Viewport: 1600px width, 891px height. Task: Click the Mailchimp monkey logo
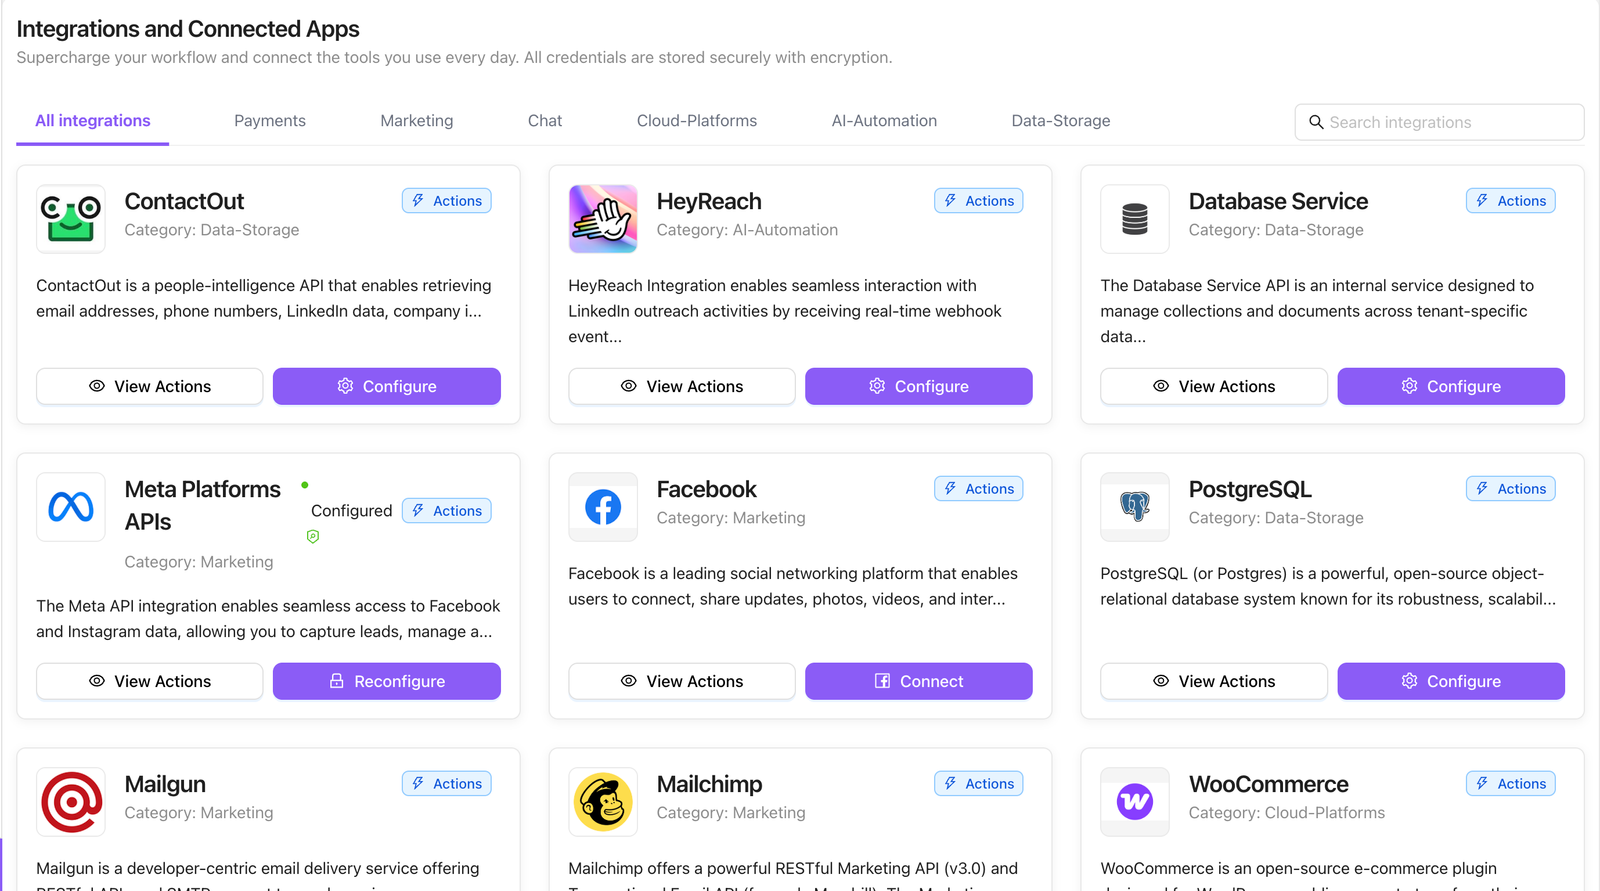coord(603,801)
